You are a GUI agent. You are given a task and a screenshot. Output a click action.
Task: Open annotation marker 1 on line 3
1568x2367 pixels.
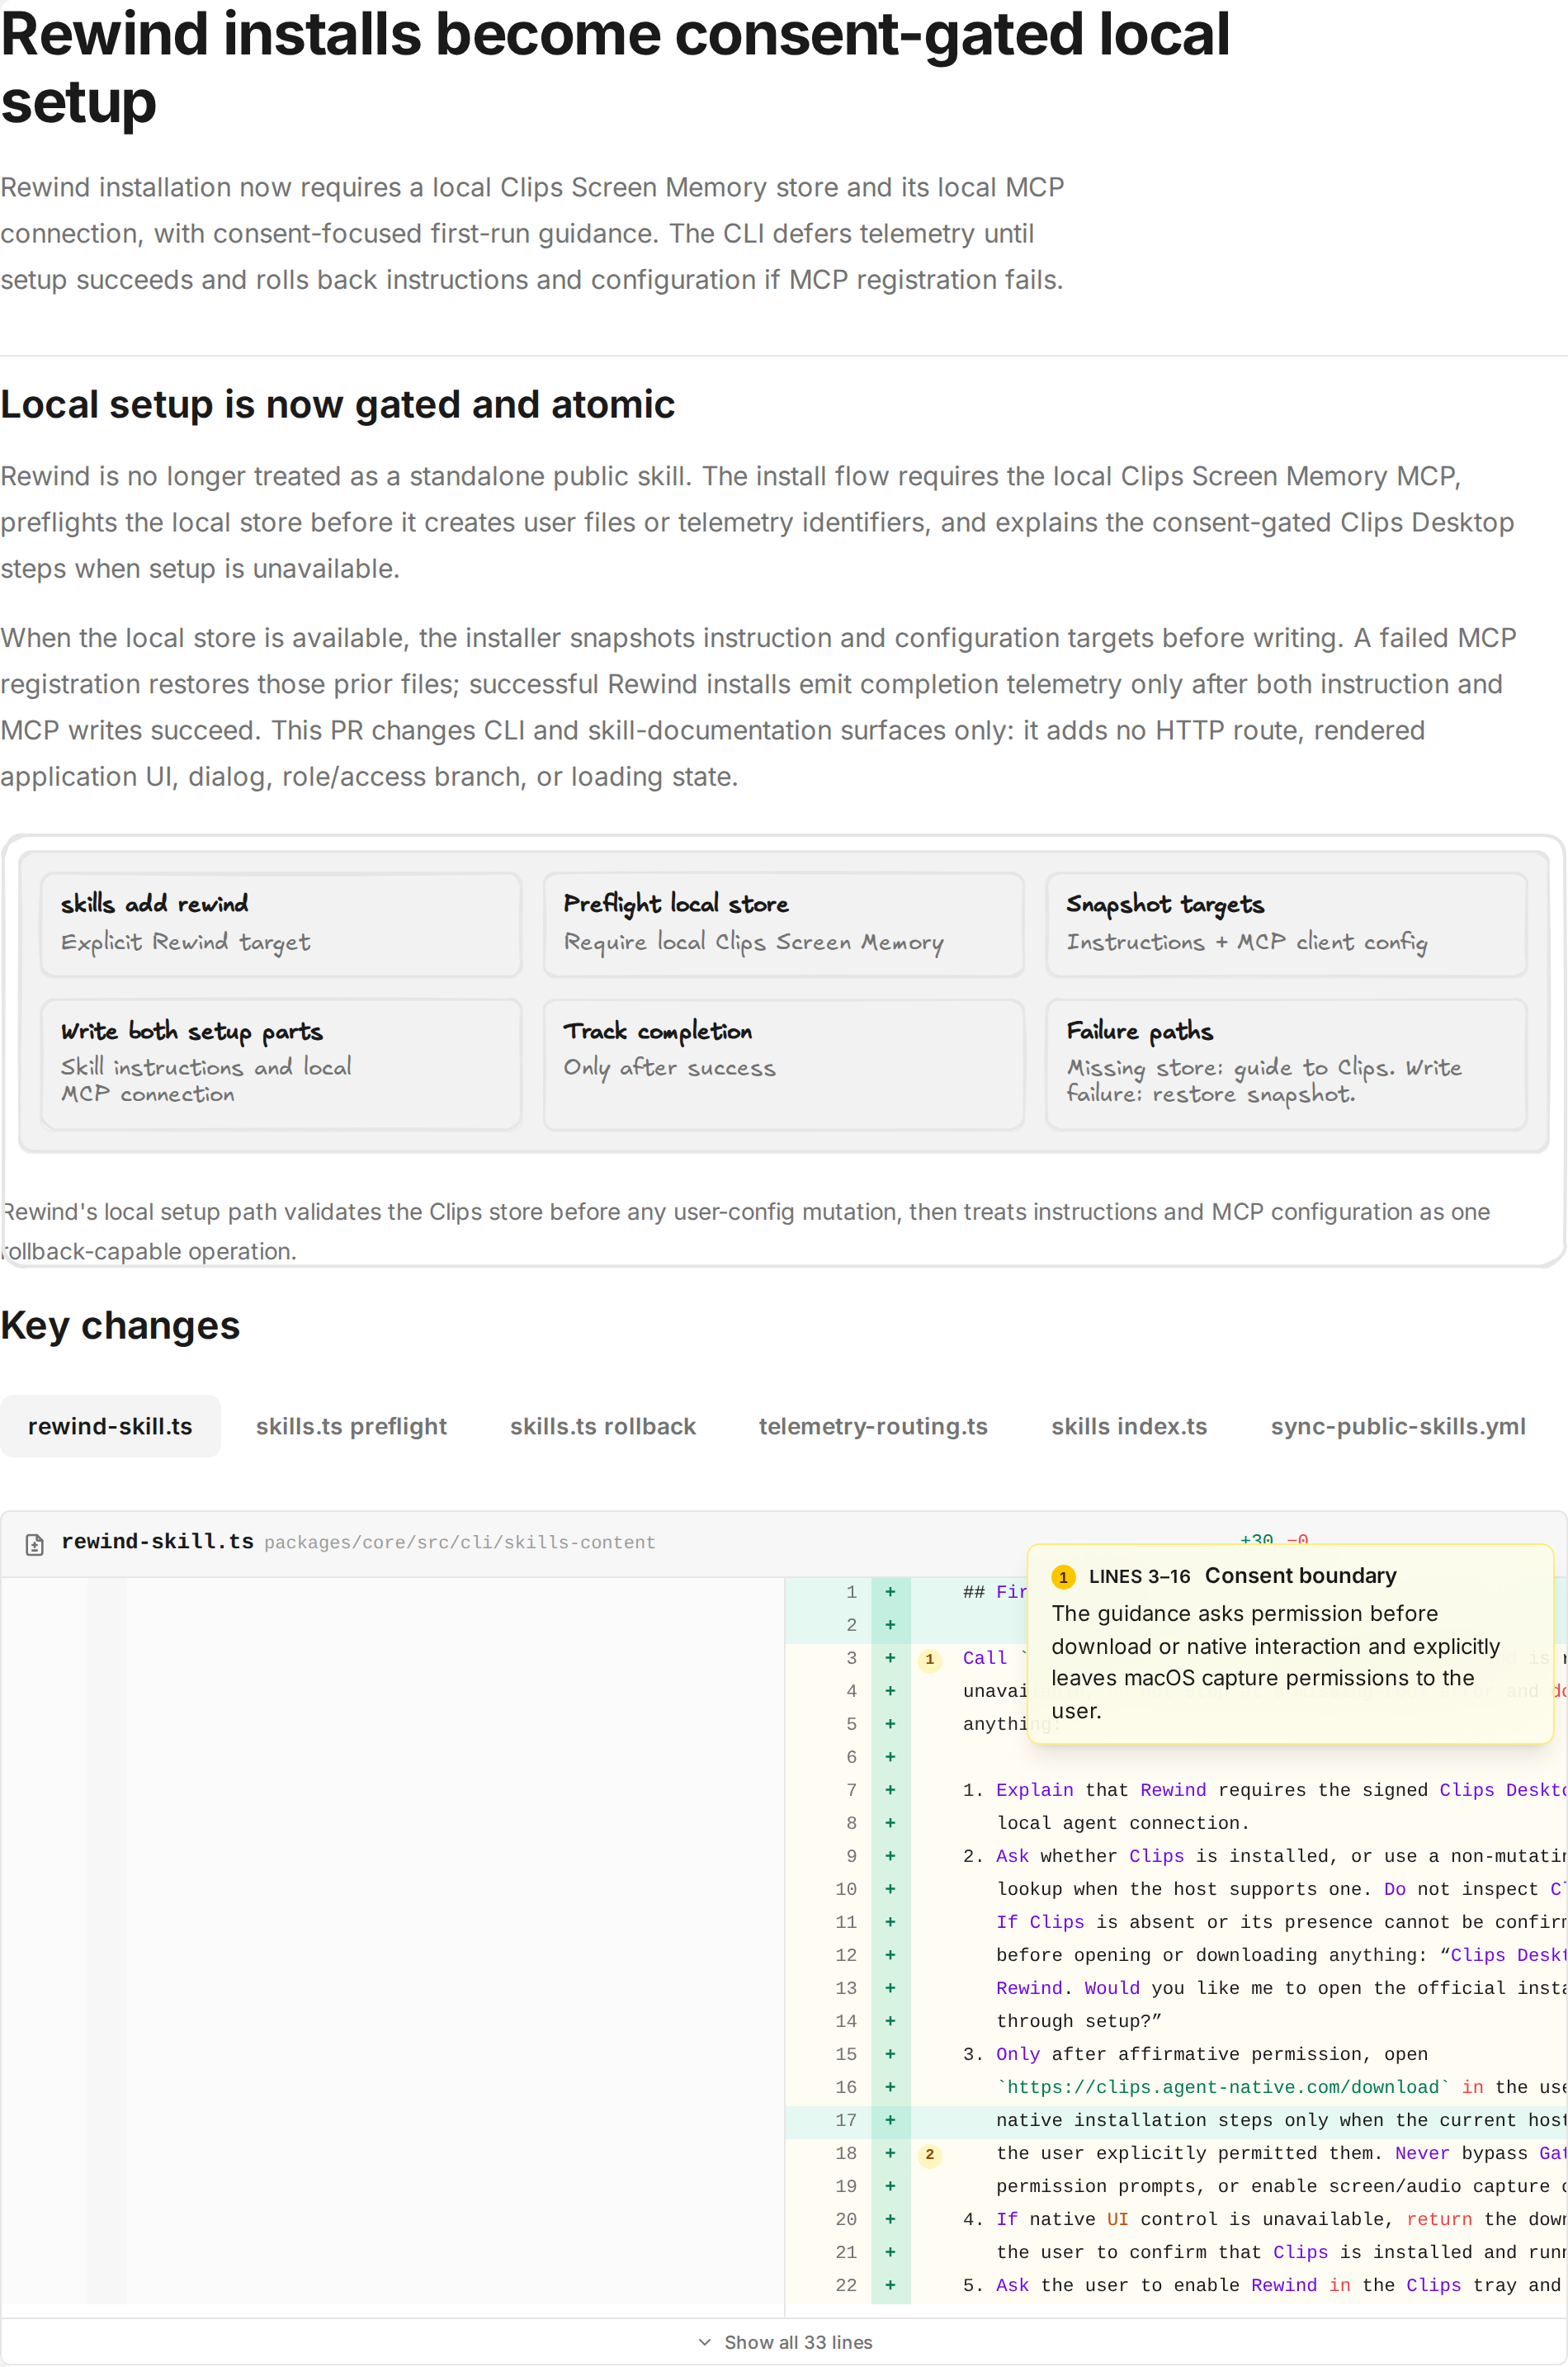(x=929, y=1659)
